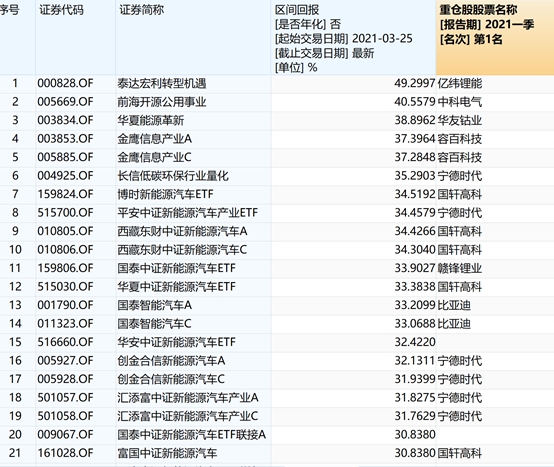Select code cell 000828.OF
This screenshot has width=554, height=467.
pos(65,83)
